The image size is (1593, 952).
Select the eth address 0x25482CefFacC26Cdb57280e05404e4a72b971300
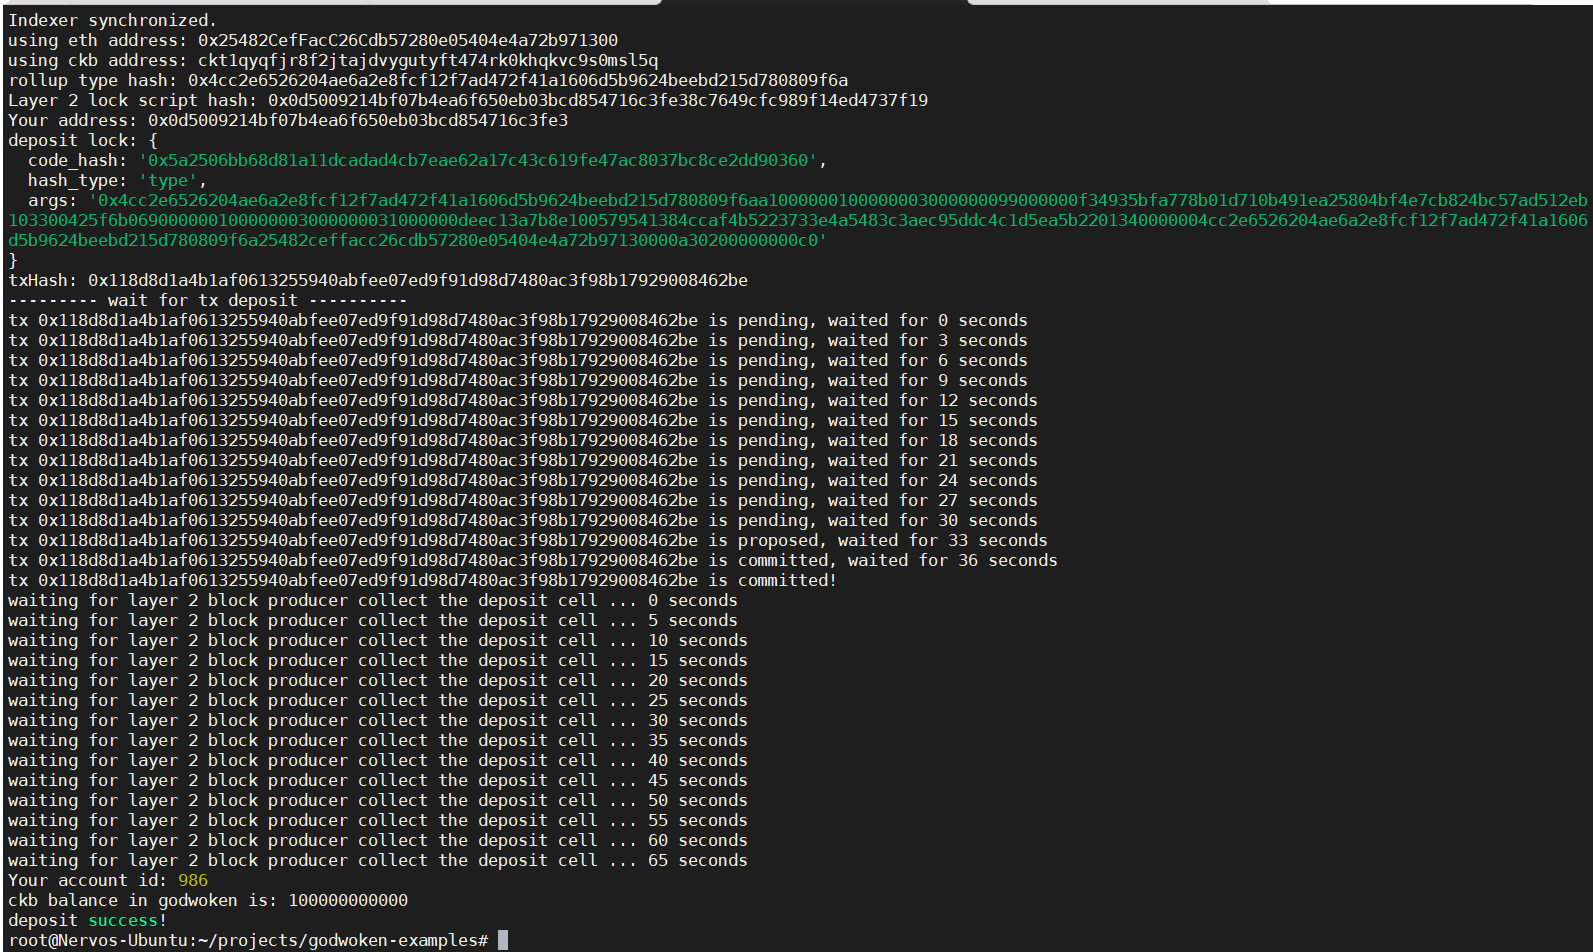pos(408,40)
